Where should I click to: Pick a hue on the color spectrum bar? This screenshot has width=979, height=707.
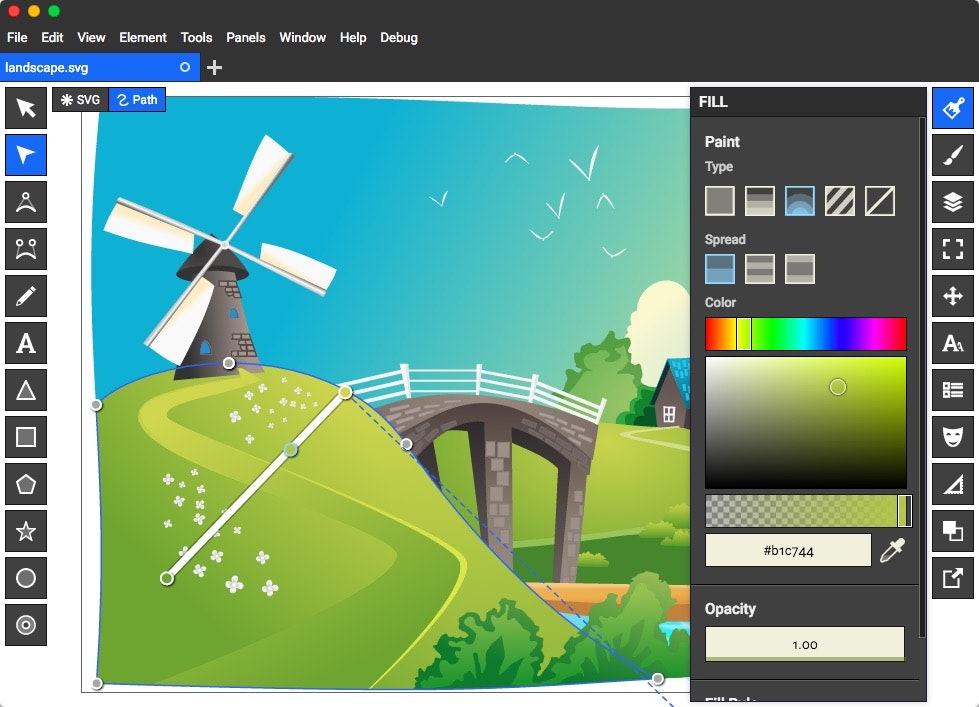pos(806,333)
